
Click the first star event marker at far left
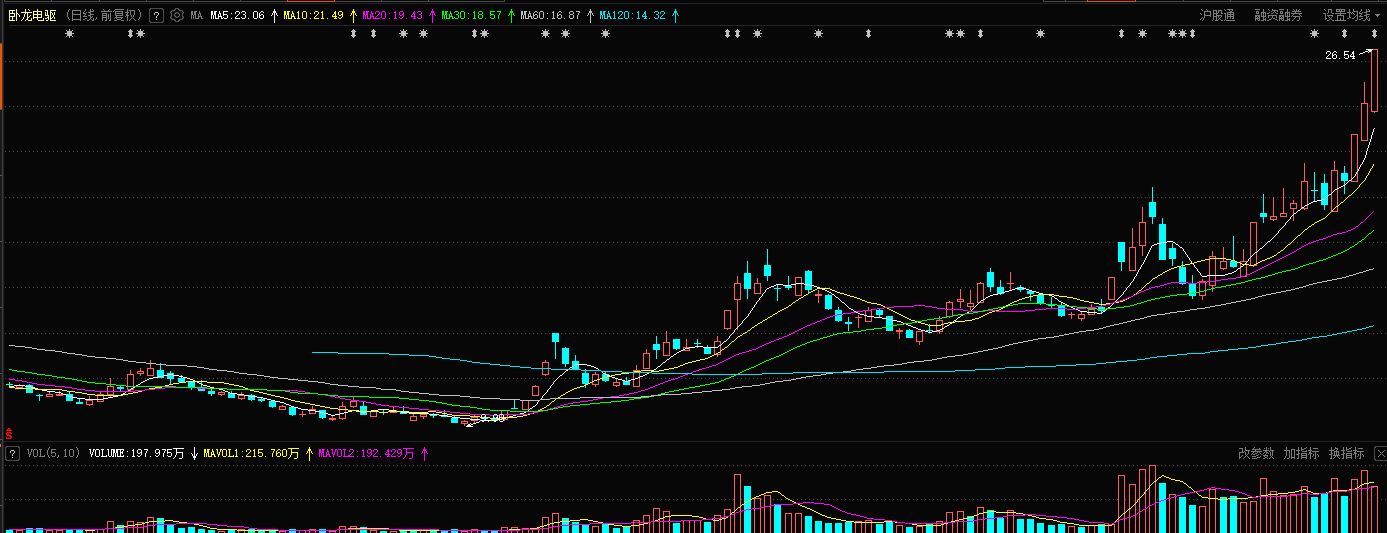click(x=69, y=34)
